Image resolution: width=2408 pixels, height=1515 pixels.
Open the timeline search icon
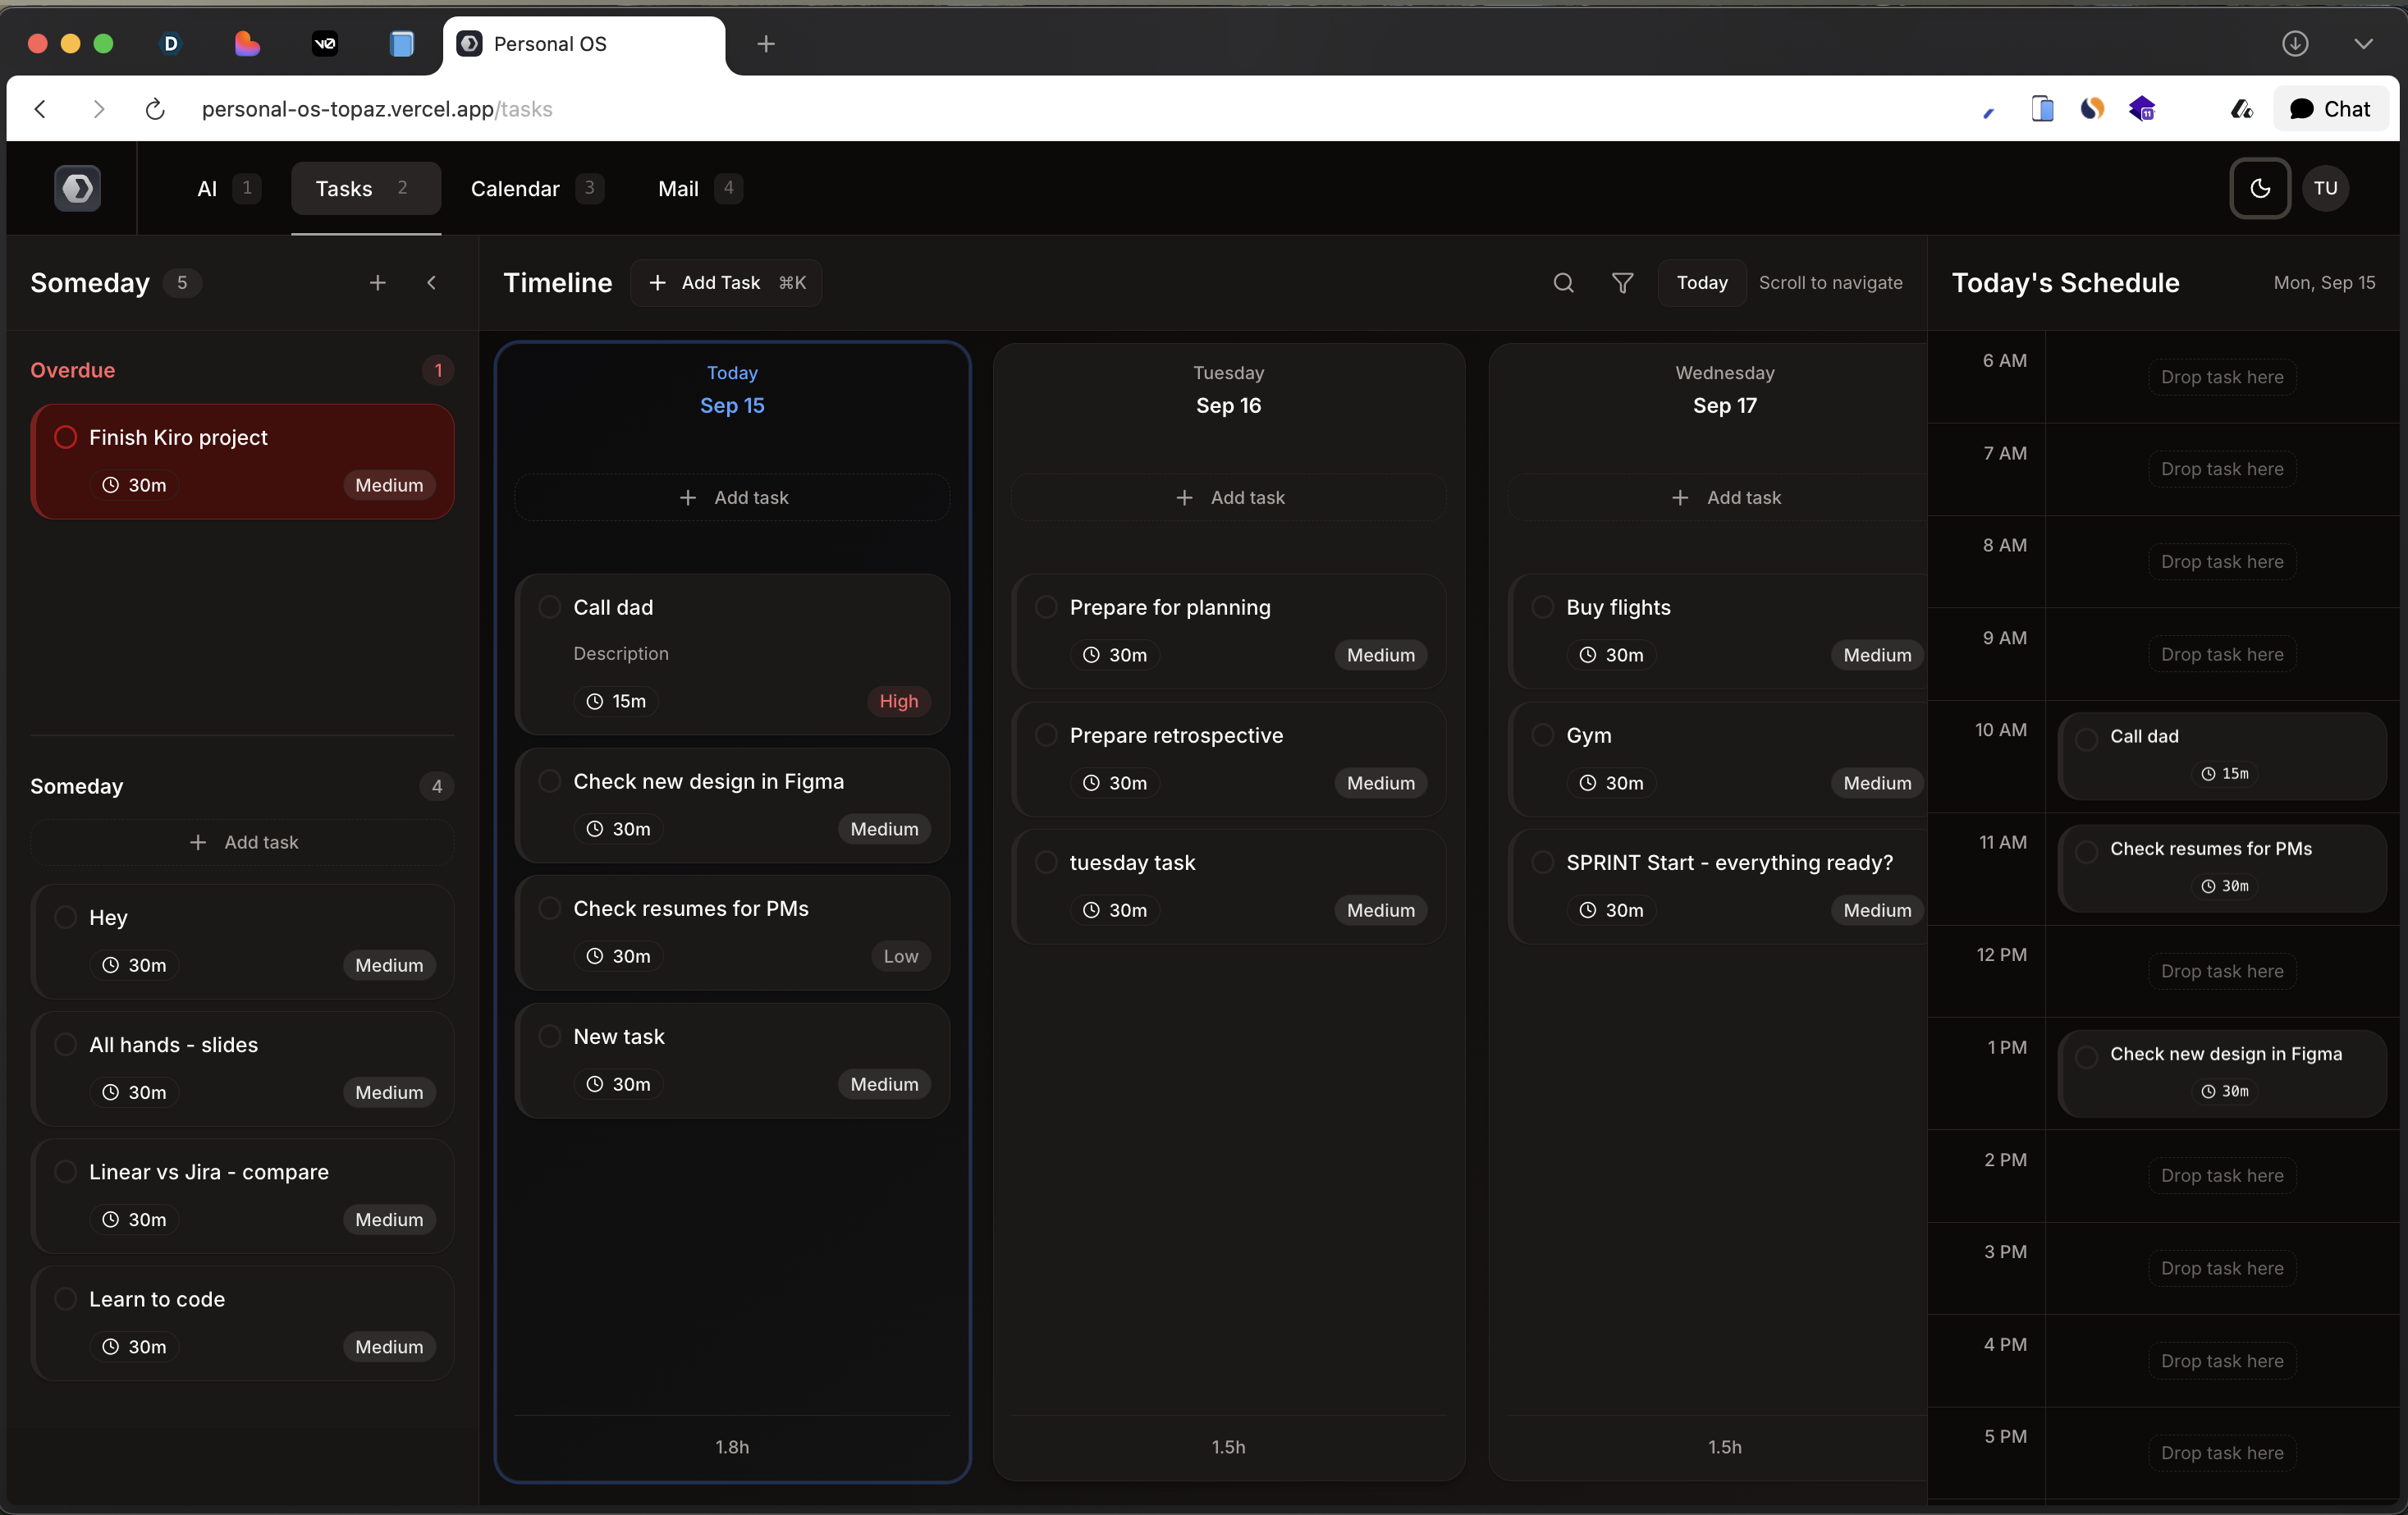(1563, 283)
